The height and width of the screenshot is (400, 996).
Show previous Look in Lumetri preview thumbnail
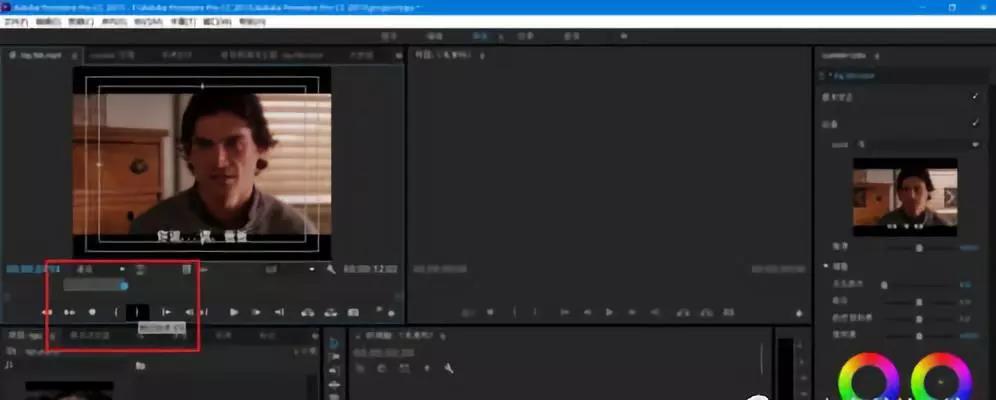coord(860,197)
